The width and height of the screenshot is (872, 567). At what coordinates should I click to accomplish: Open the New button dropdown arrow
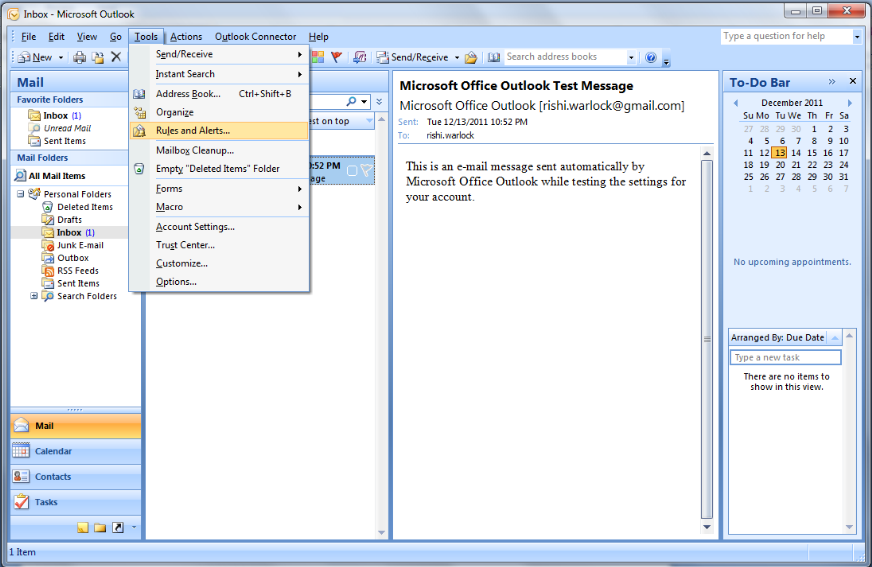tap(61, 57)
